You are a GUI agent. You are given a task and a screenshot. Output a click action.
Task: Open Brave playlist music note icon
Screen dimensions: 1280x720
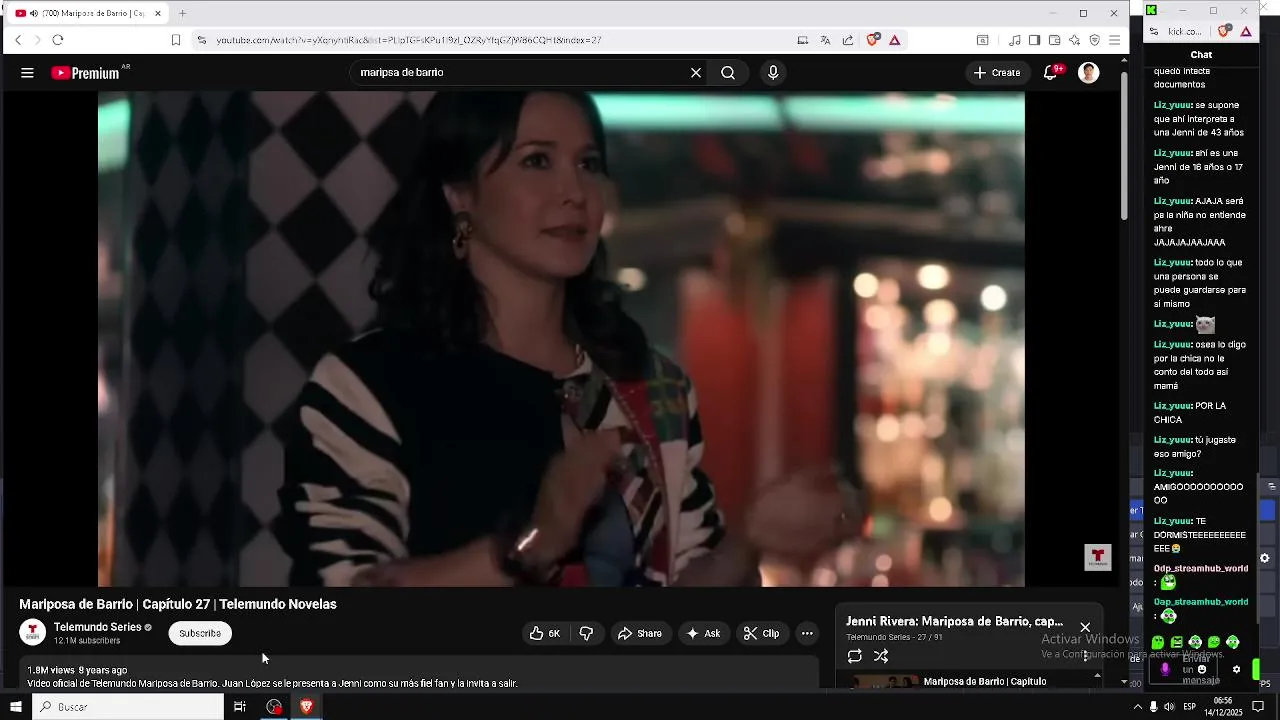coord(1015,40)
